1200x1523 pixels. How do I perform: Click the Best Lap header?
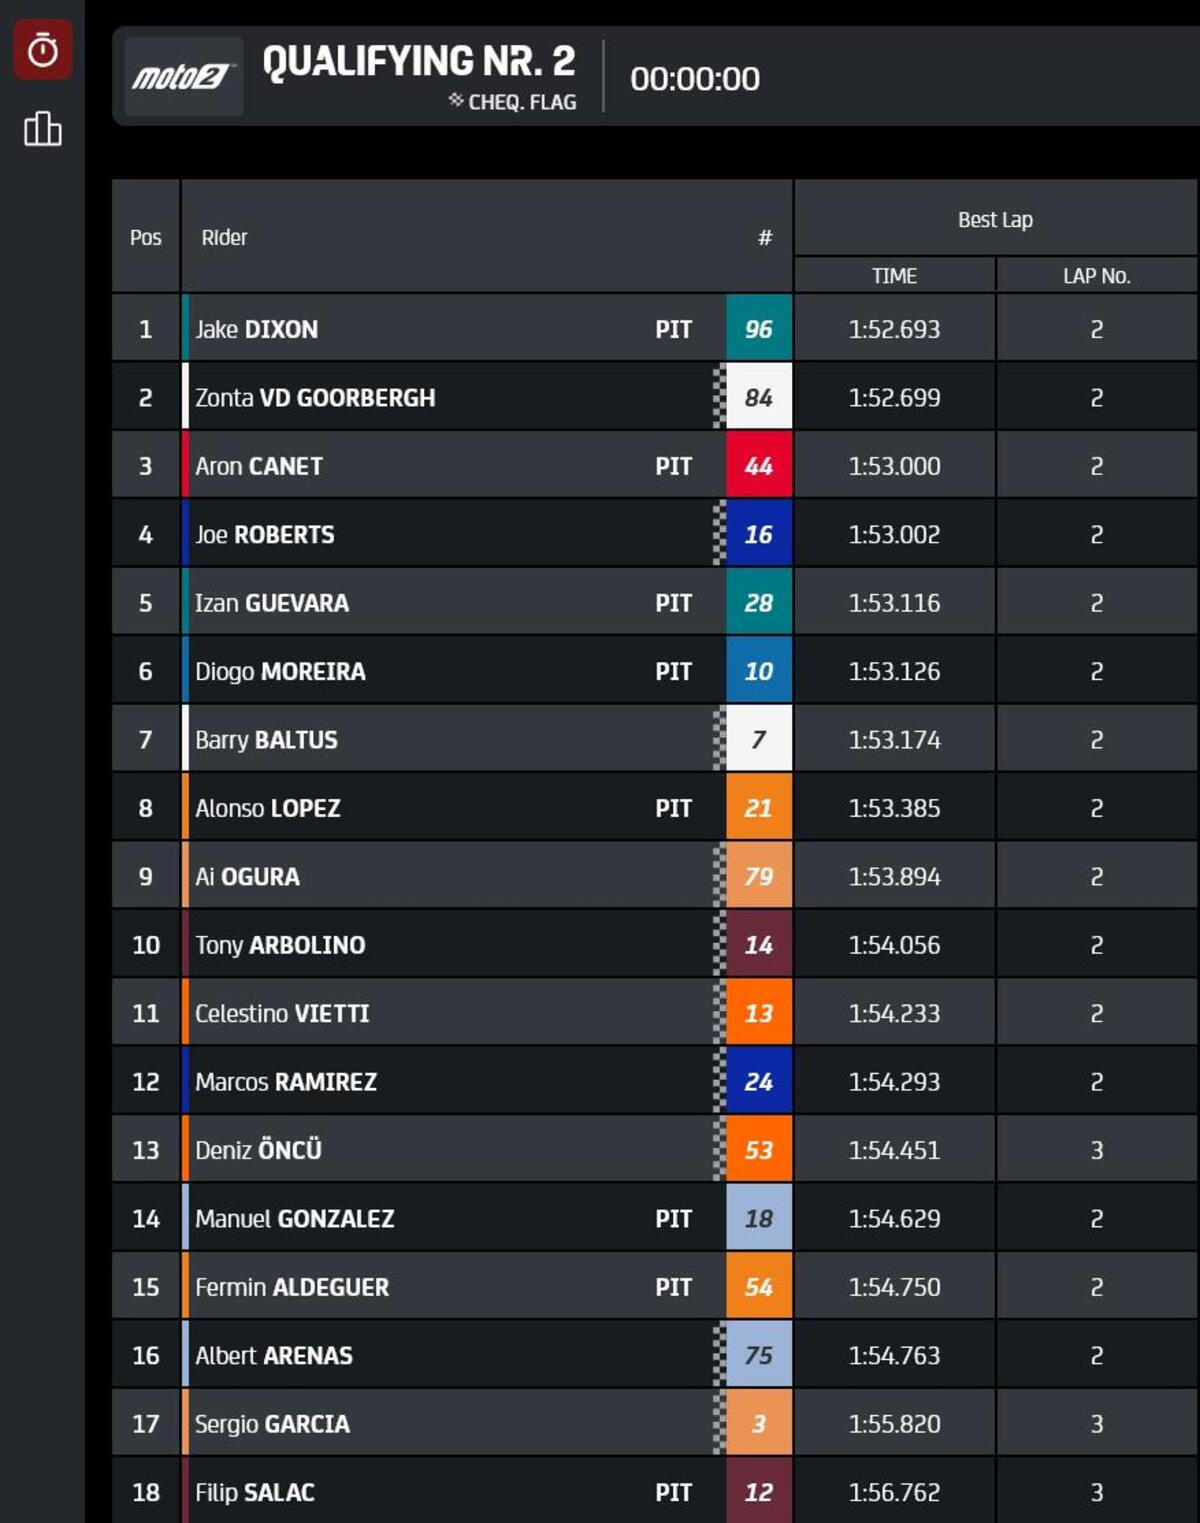tap(995, 220)
